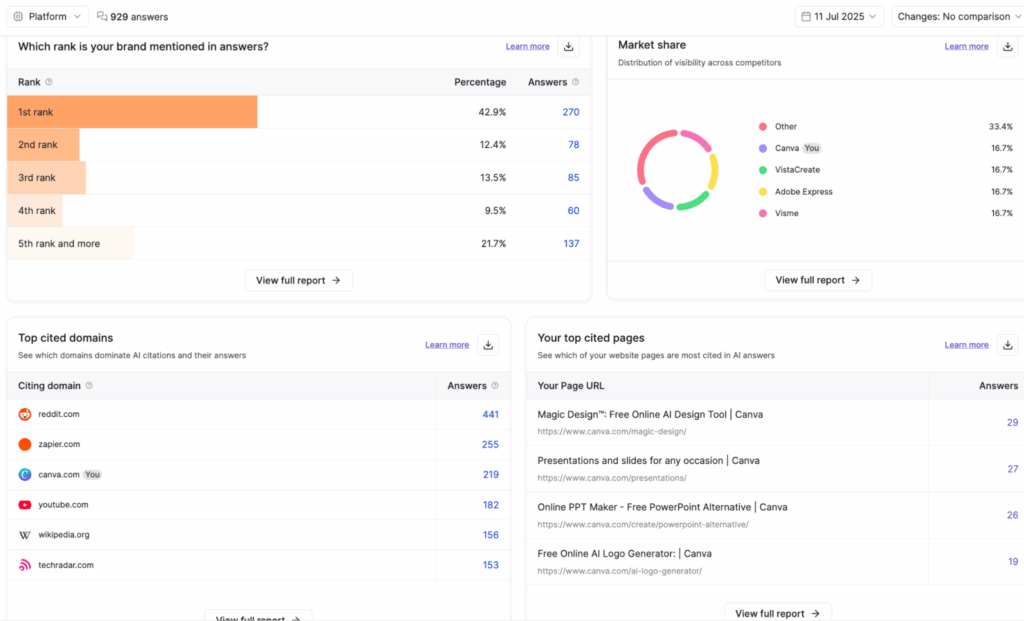Click the canva.com favicon
The height and width of the screenshot is (621, 1024).
click(25, 475)
